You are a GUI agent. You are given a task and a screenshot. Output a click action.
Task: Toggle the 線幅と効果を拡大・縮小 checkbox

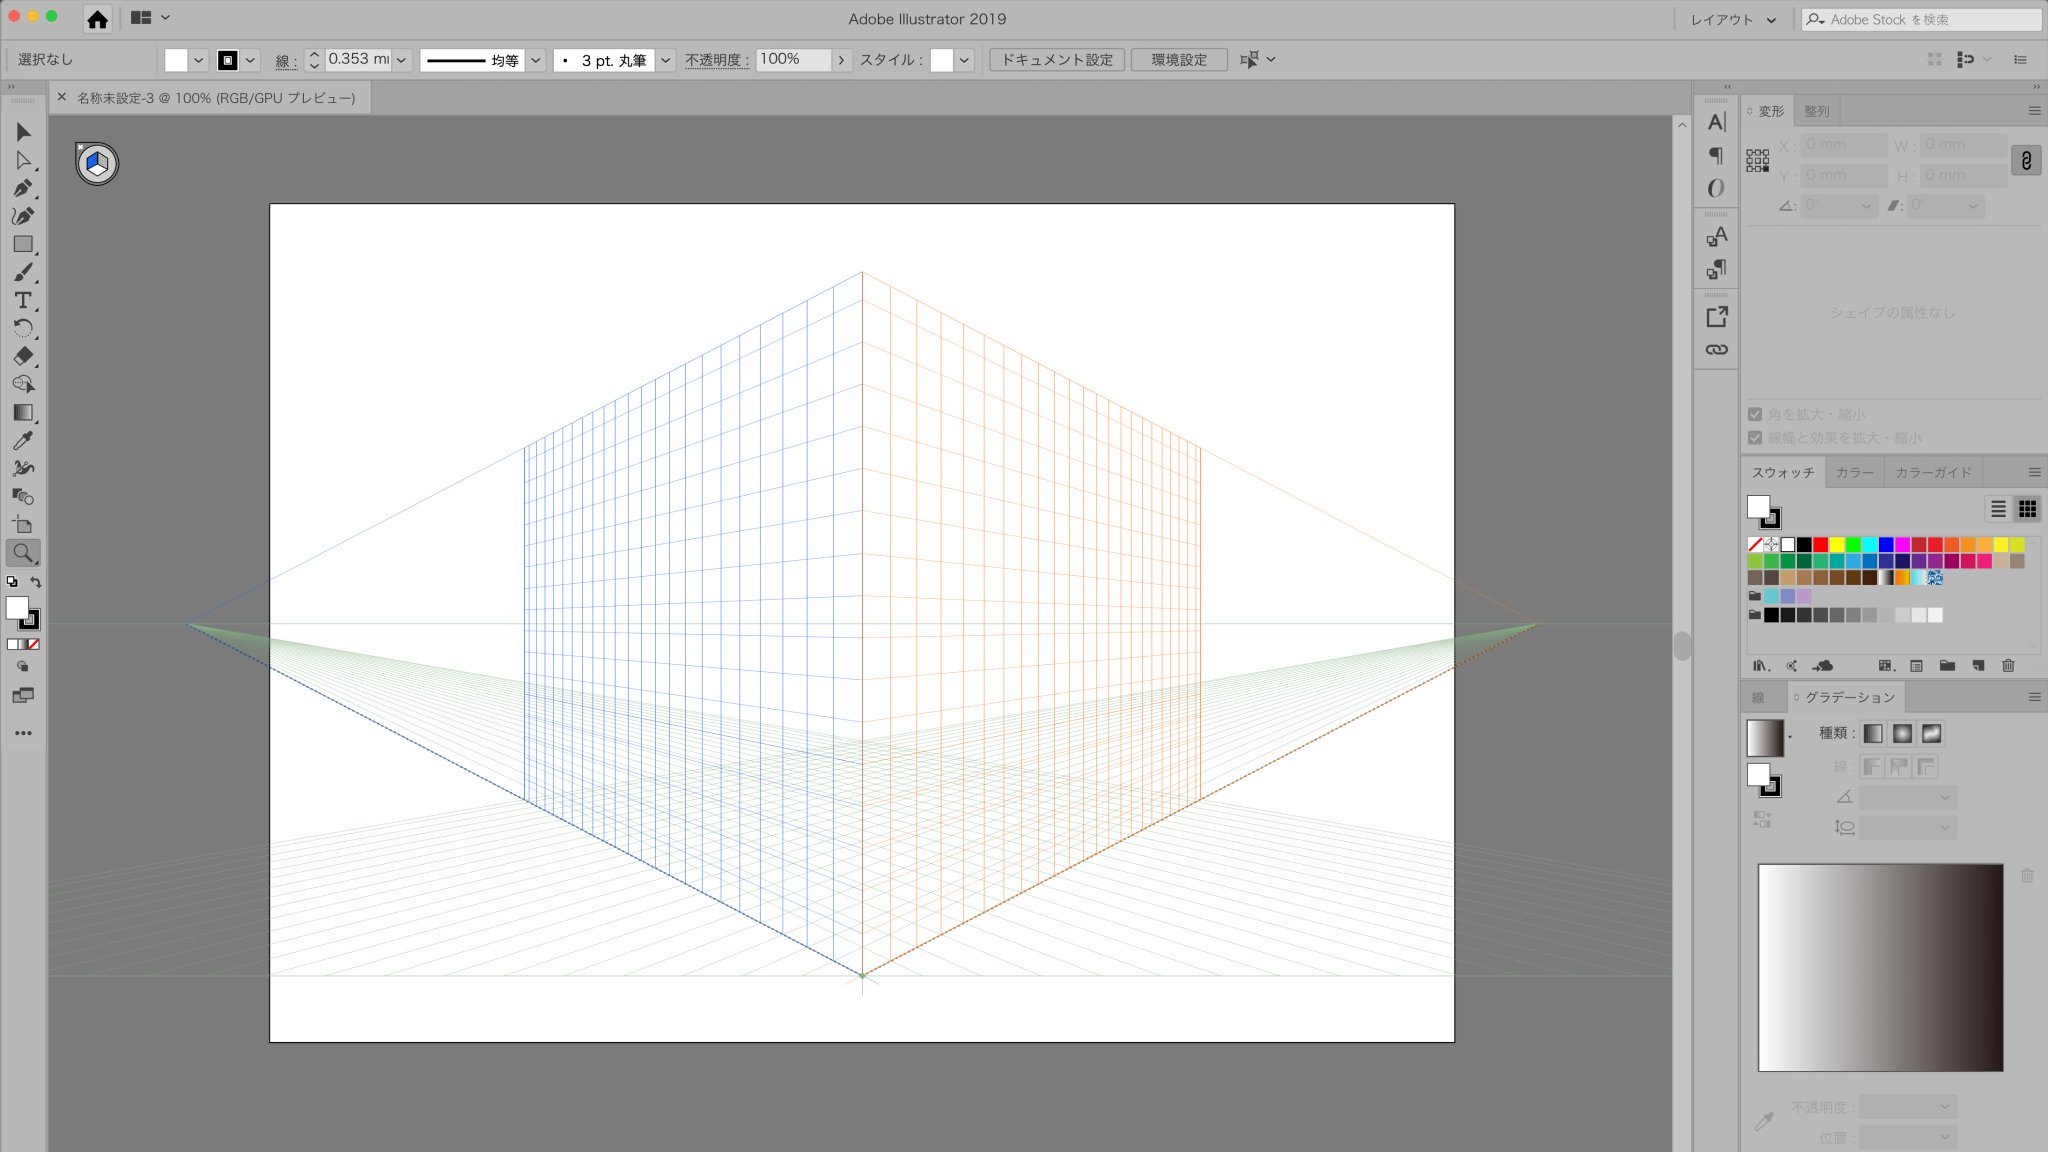click(1755, 437)
